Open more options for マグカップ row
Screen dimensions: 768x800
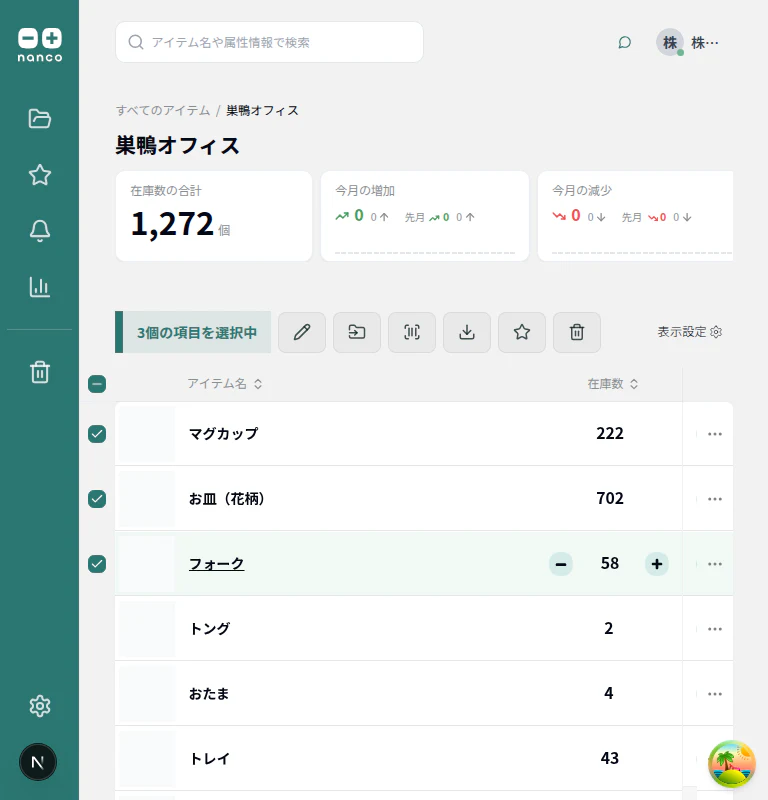click(x=715, y=434)
